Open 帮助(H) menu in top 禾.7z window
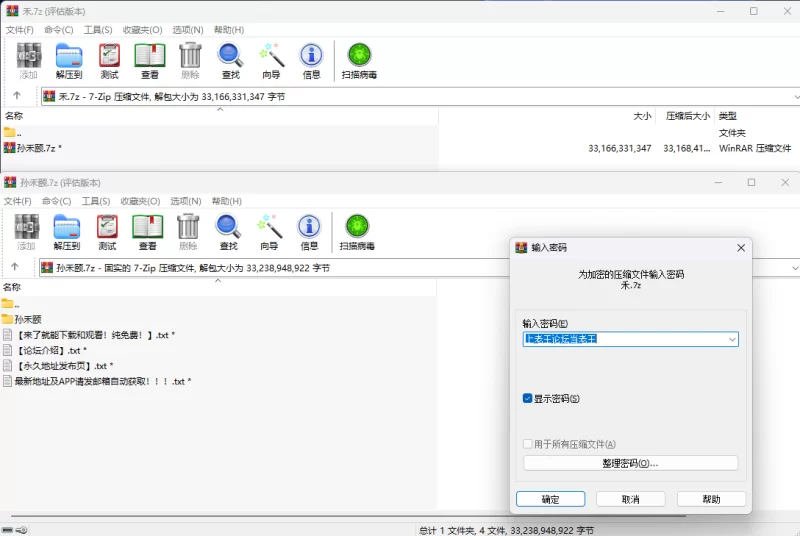Screen dimensions: 800x536 pyautogui.click(x=229, y=30)
